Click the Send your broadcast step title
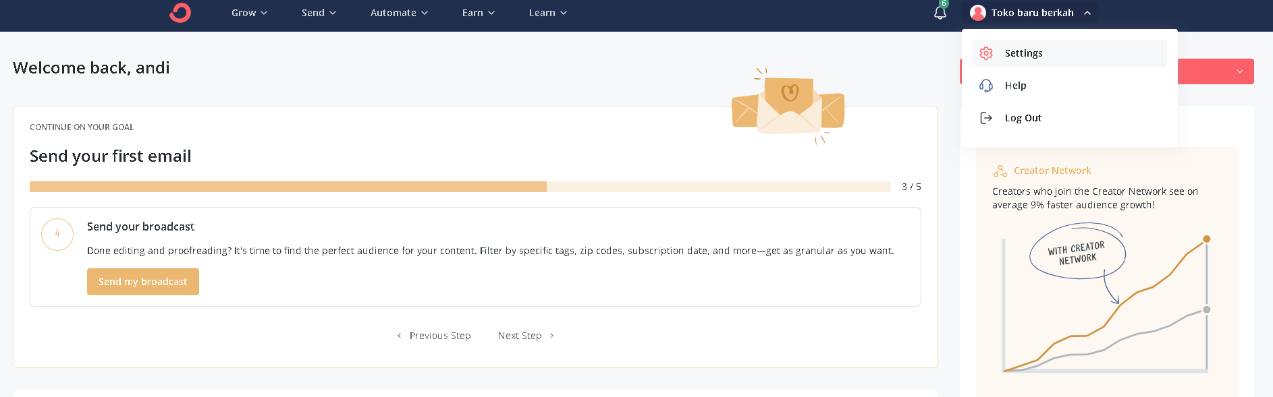 point(140,227)
